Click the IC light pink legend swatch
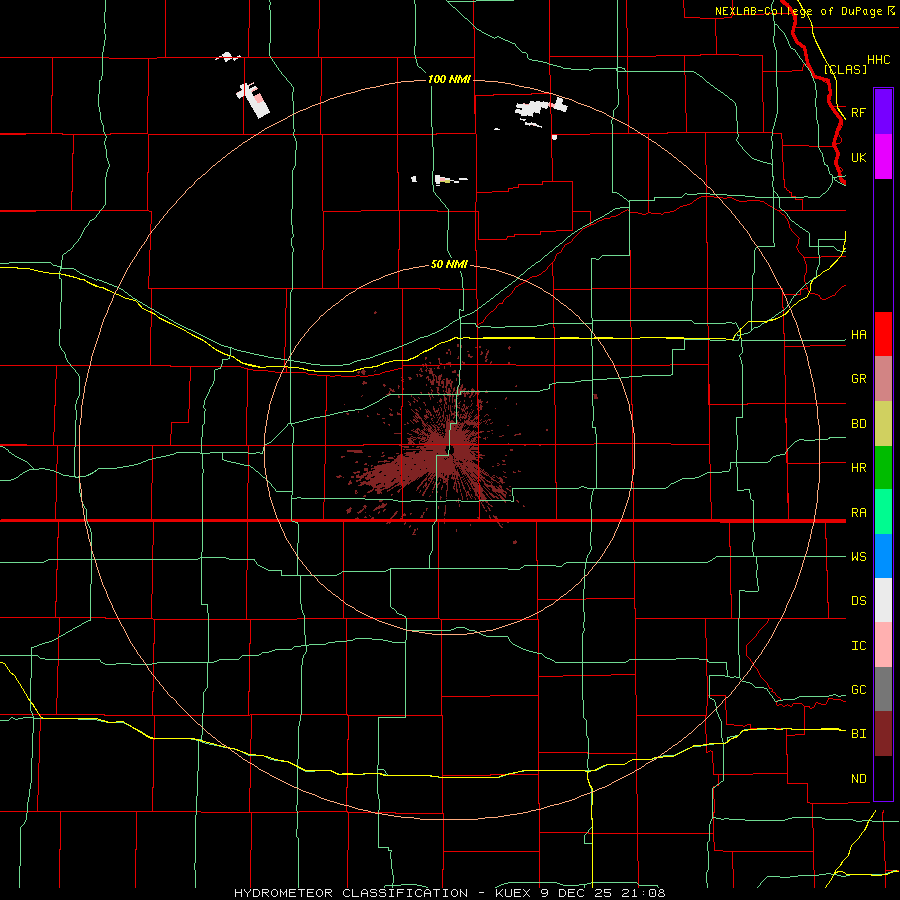The image size is (900, 900). [x=883, y=645]
